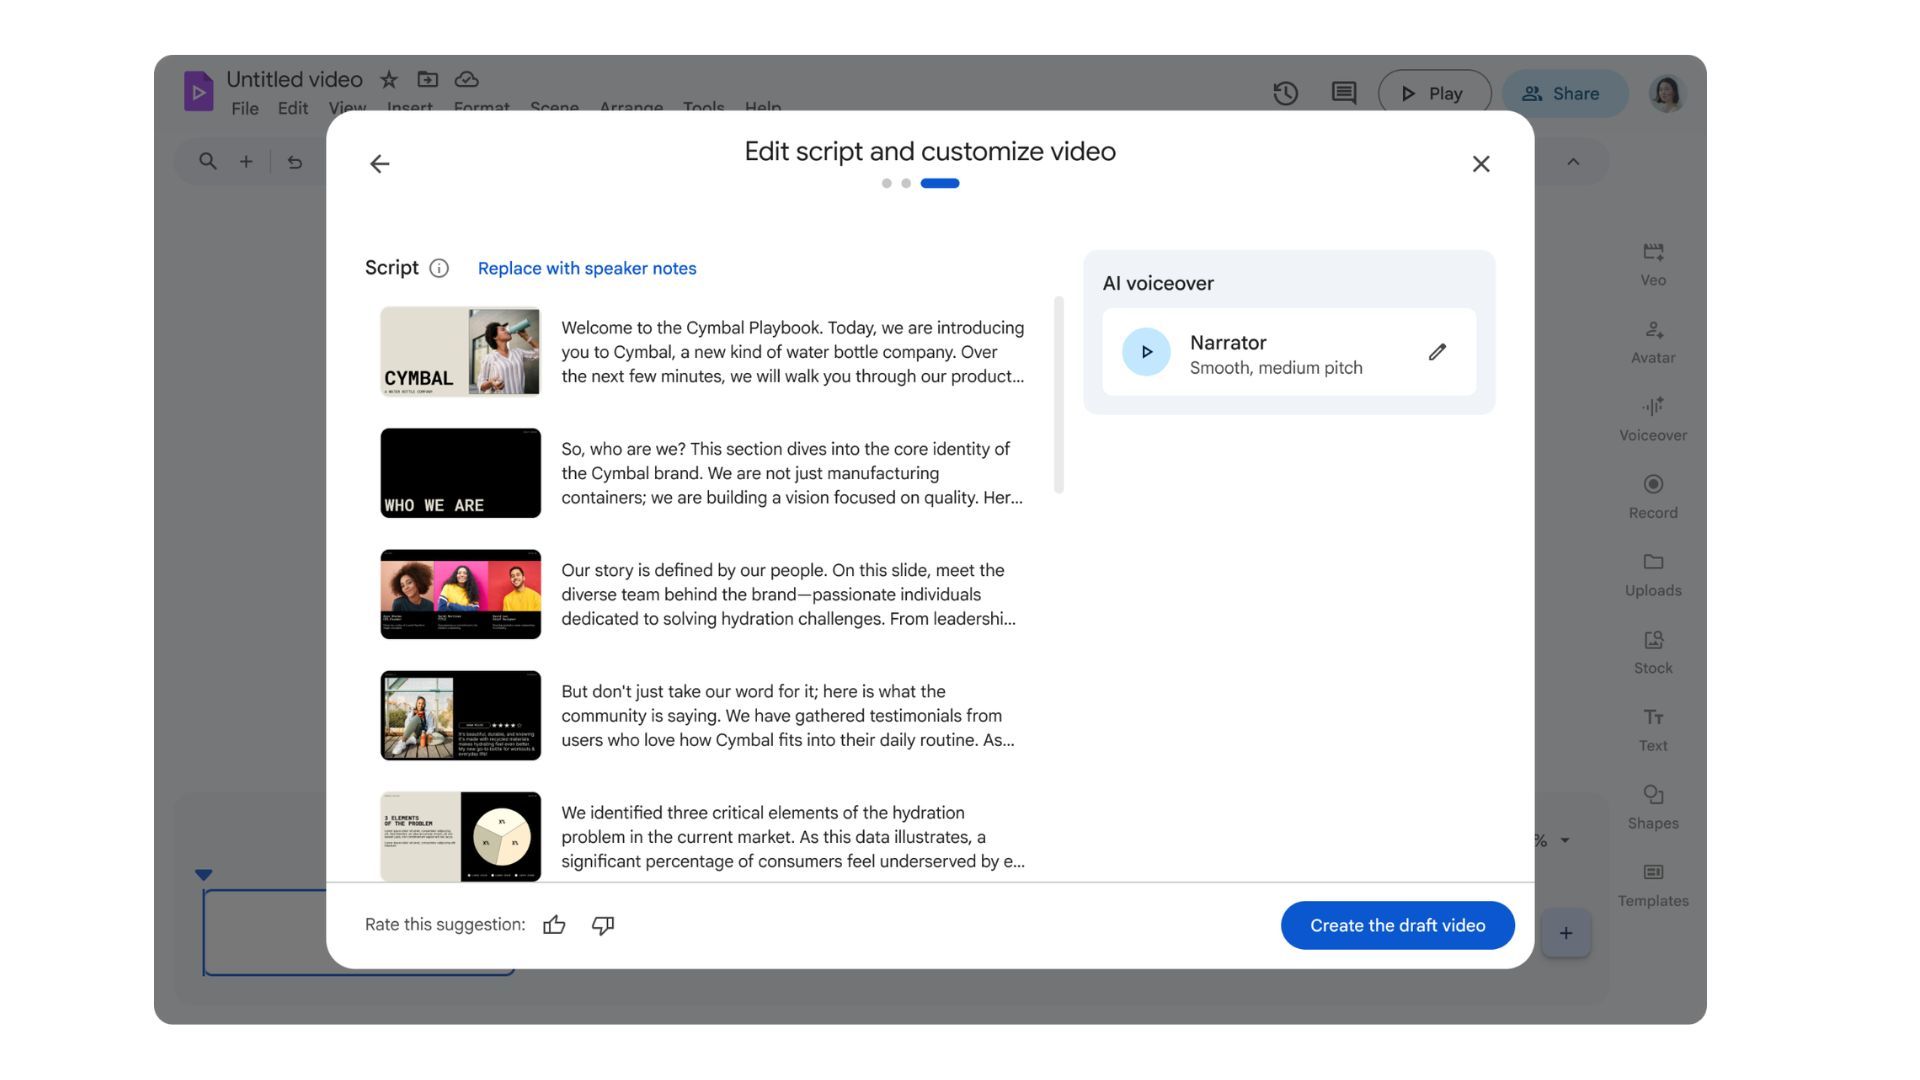Click Replace with speaker notes link
1920x1080 pixels.
pyautogui.click(x=587, y=268)
